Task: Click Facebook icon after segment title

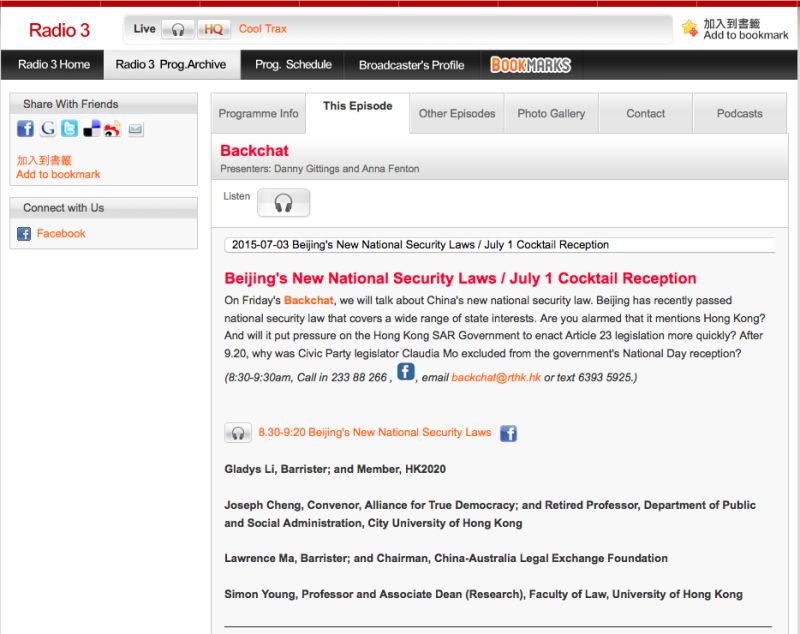Action: pyautogui.click(x=508, y=433)
